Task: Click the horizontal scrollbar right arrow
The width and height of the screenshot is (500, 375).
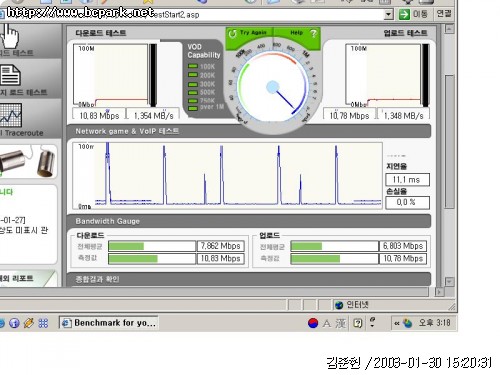Action: coord(439,292)
